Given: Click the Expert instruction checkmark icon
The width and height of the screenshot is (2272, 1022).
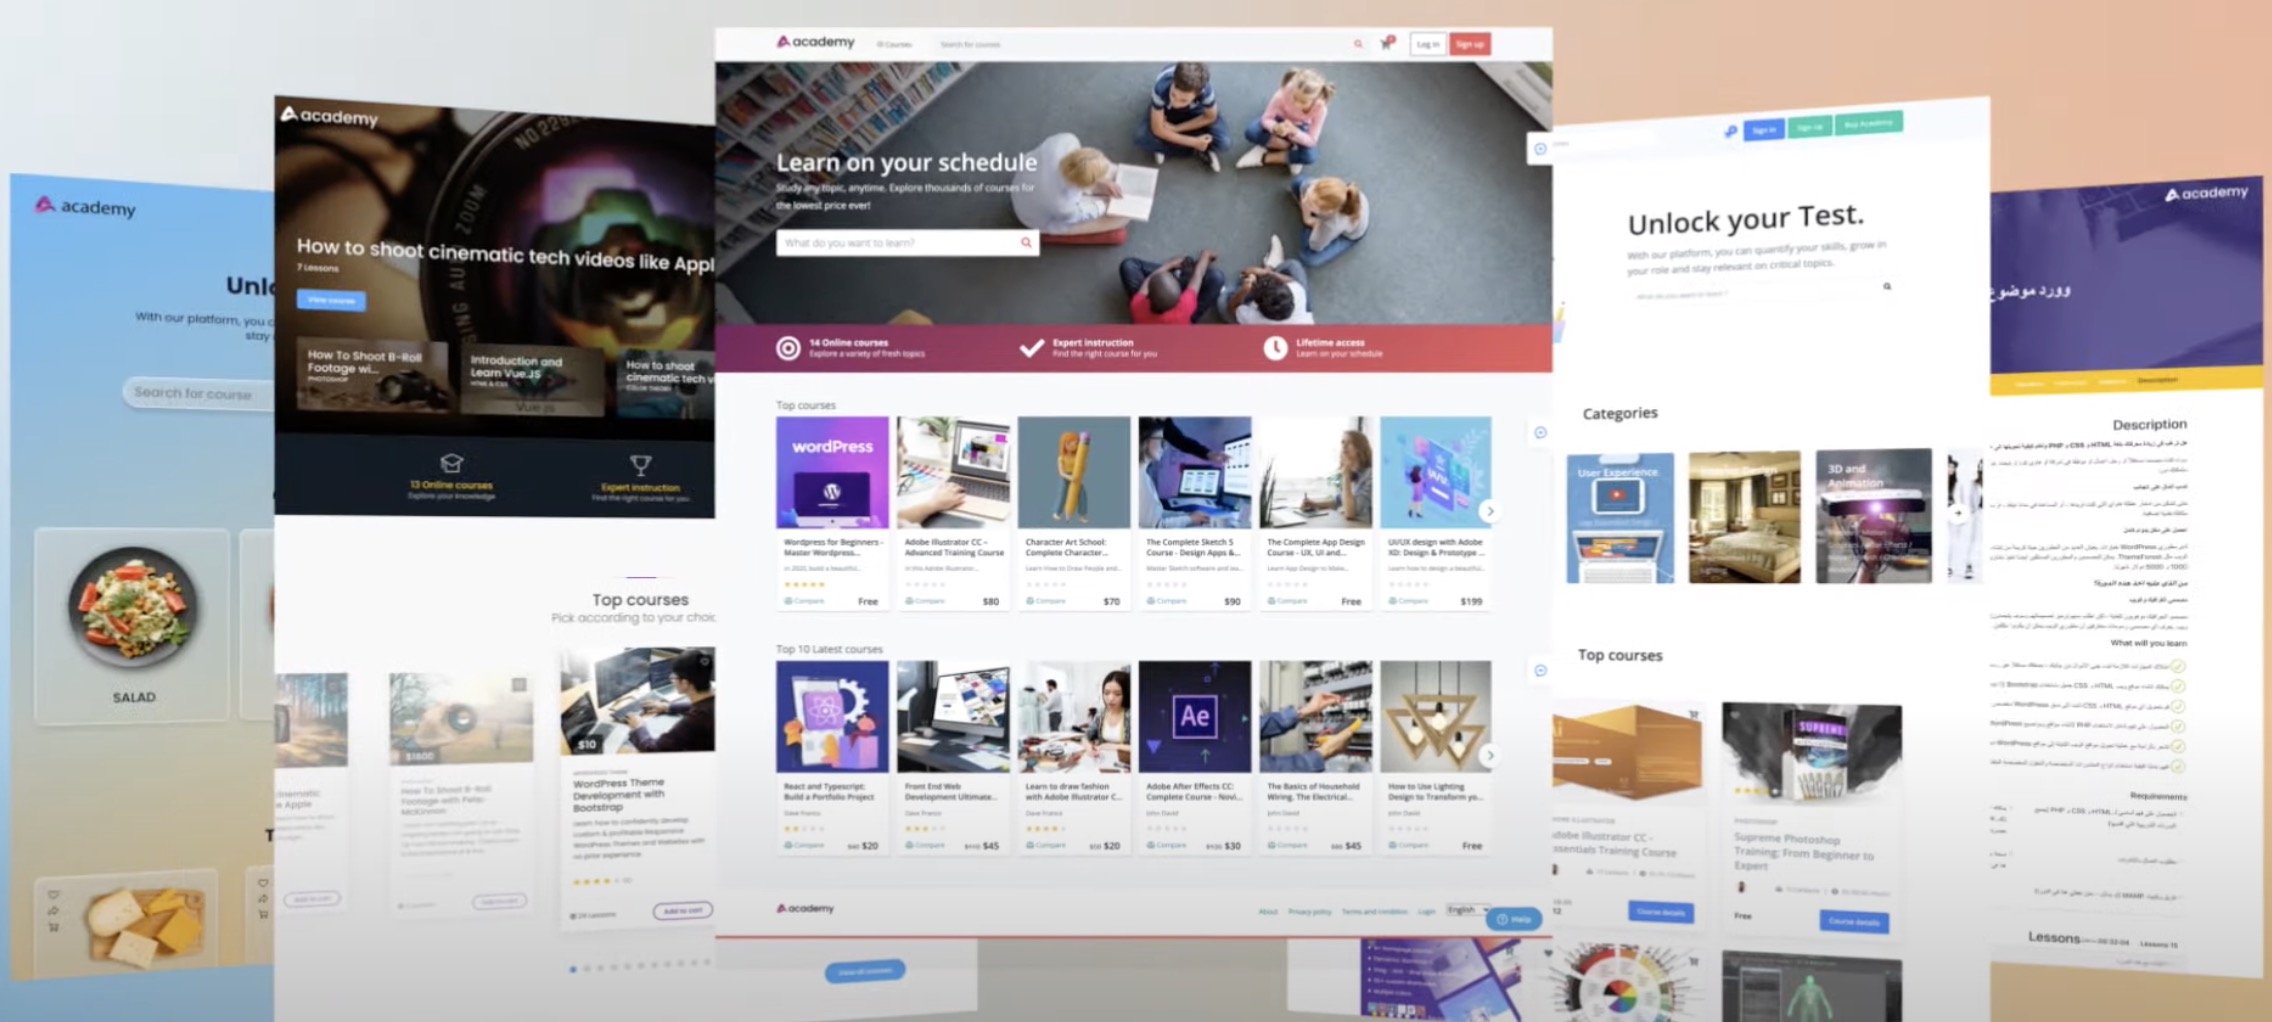Looking at the screenshot, I should coord(1031,348).
